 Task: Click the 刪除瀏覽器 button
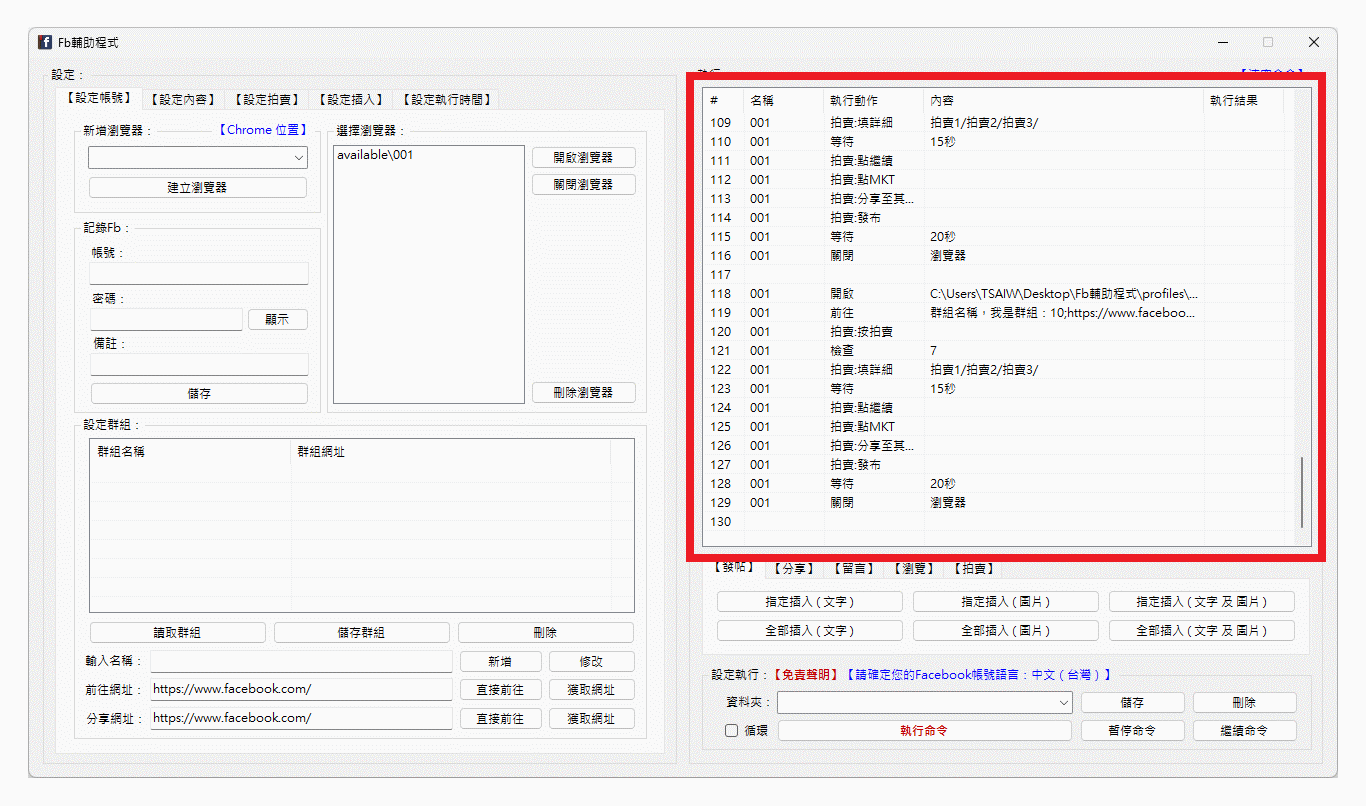584,393
